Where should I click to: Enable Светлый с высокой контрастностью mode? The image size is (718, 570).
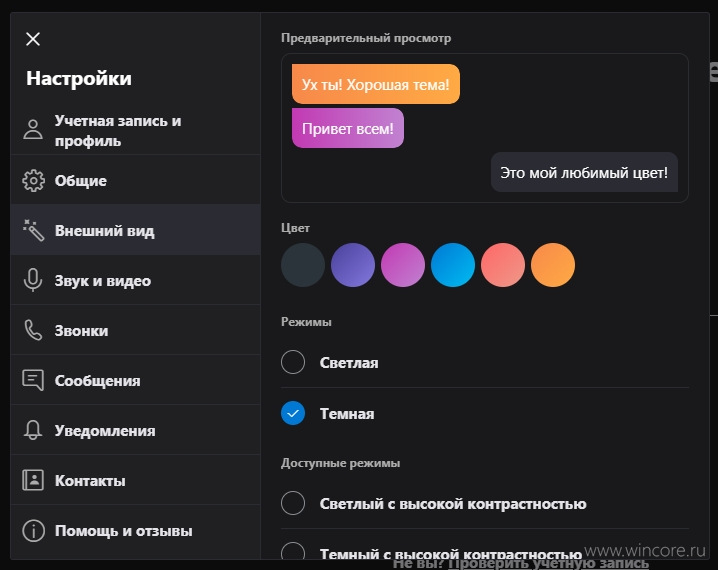pos(293,503)
